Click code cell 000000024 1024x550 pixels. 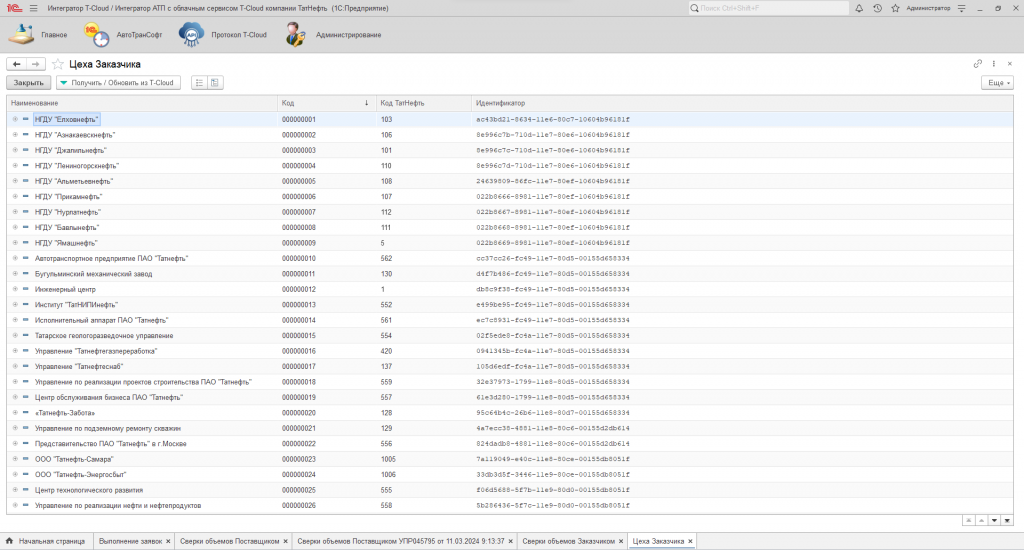(x=298, y=475)
